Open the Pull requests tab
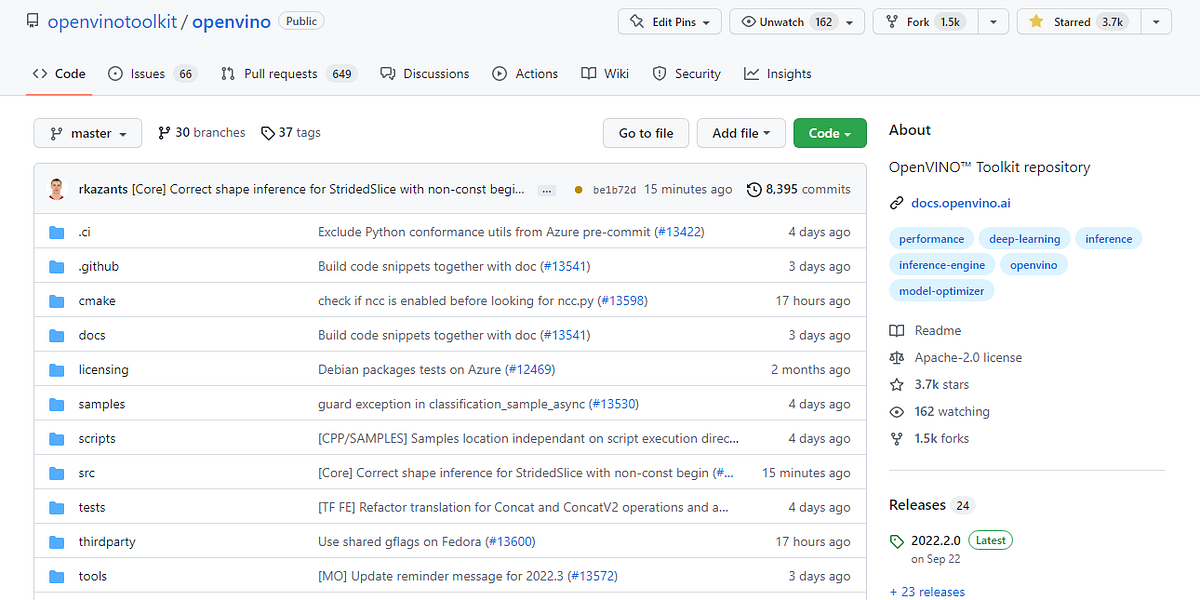This screenshot has height=600, width=1200. tap(288, 74)
